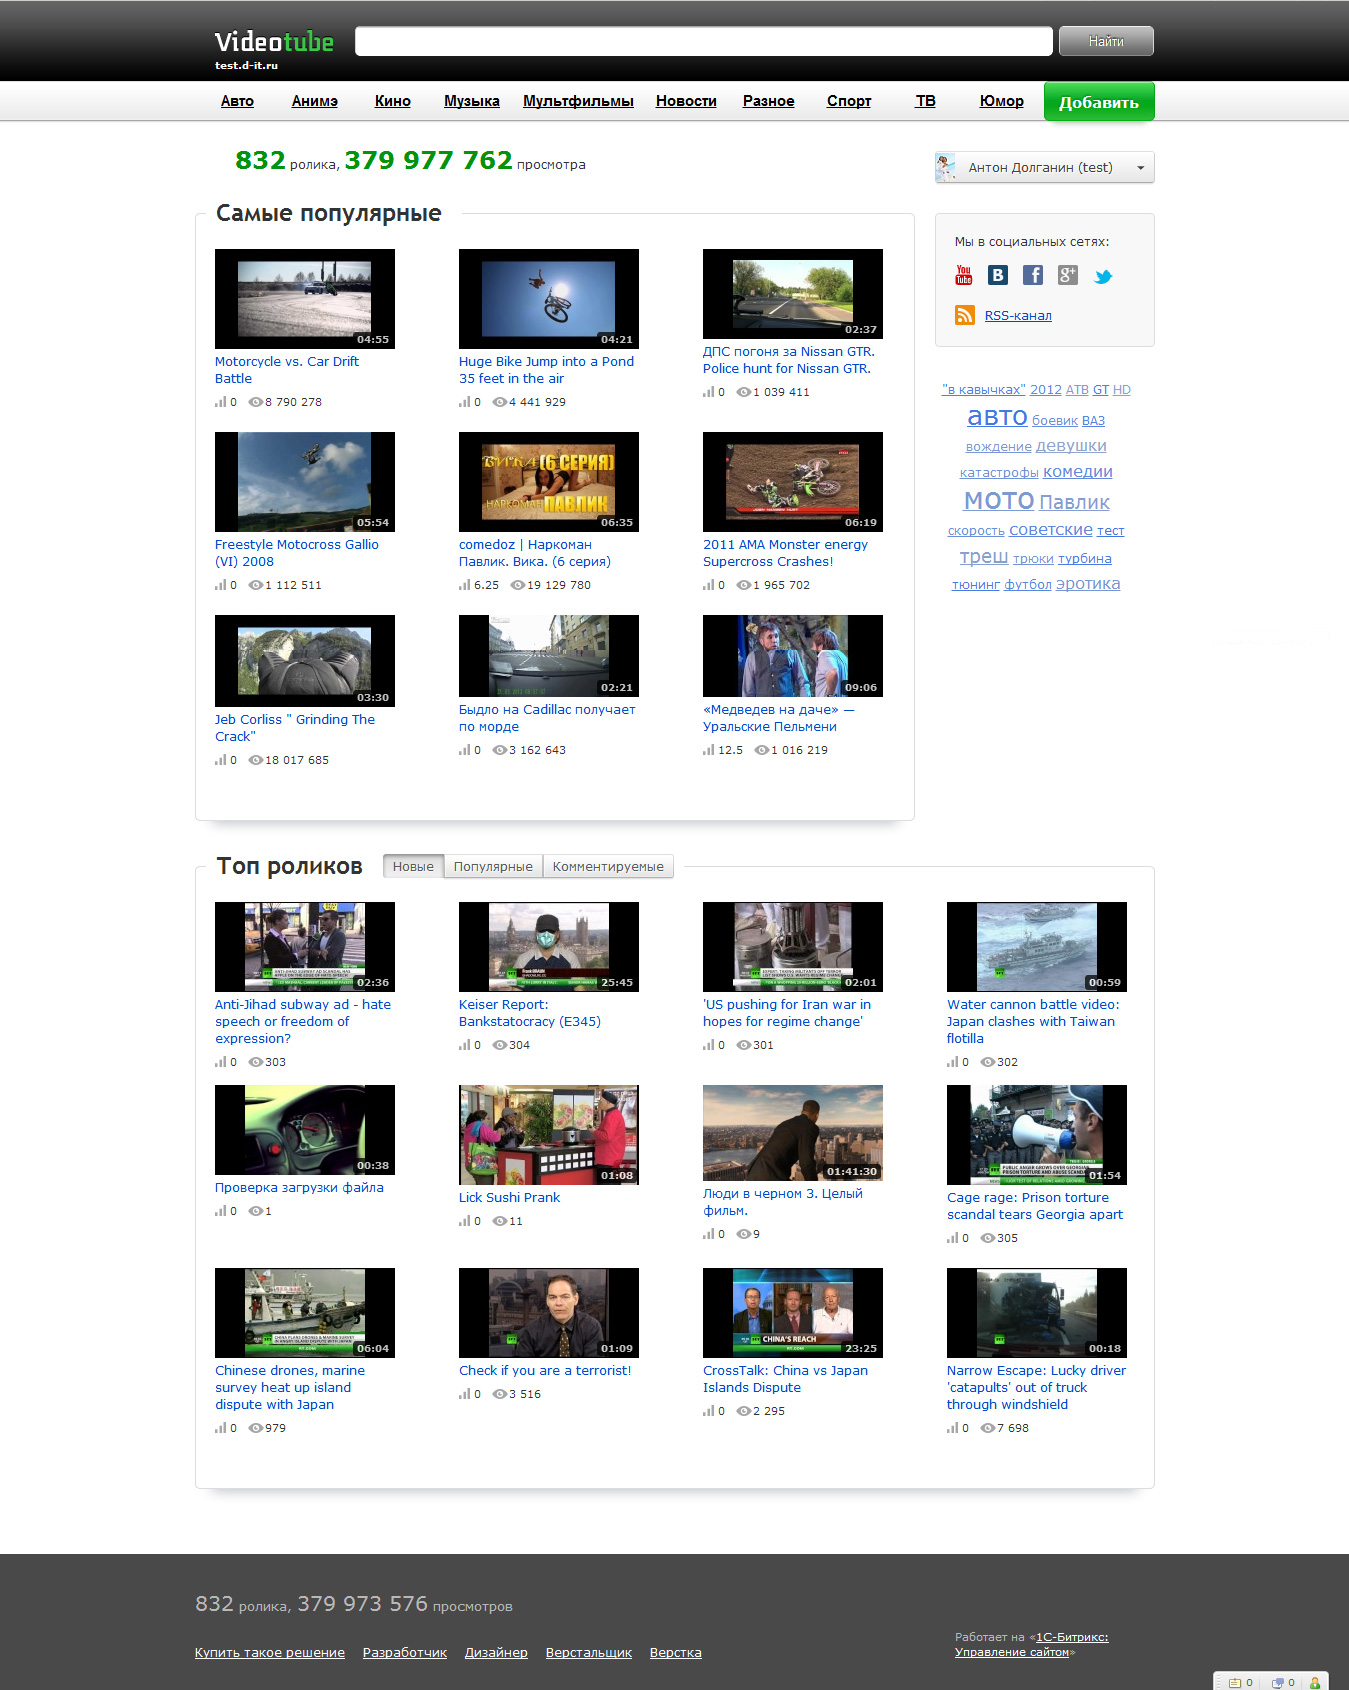
Task: Select the Комментируемые tab
Action: tap(608, 866)
